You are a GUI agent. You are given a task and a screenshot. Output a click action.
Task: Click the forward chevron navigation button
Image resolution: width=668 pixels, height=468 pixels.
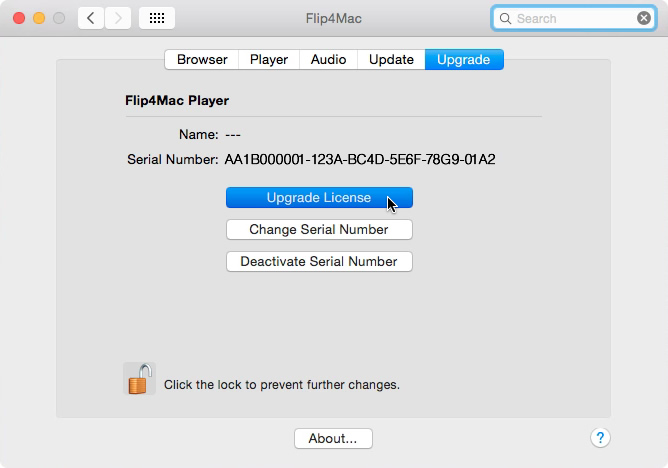pyautogui.click(x=118, y=18)
